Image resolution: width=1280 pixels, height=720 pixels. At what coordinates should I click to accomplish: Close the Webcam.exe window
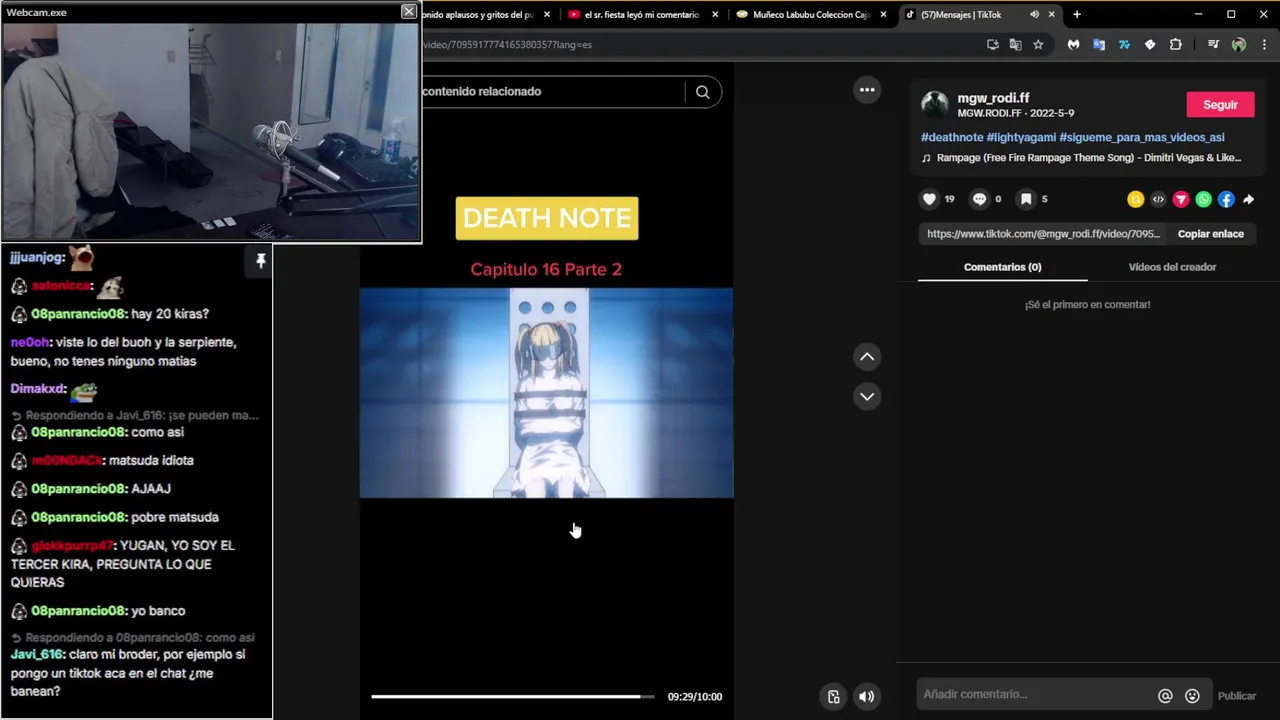[408, 12]
